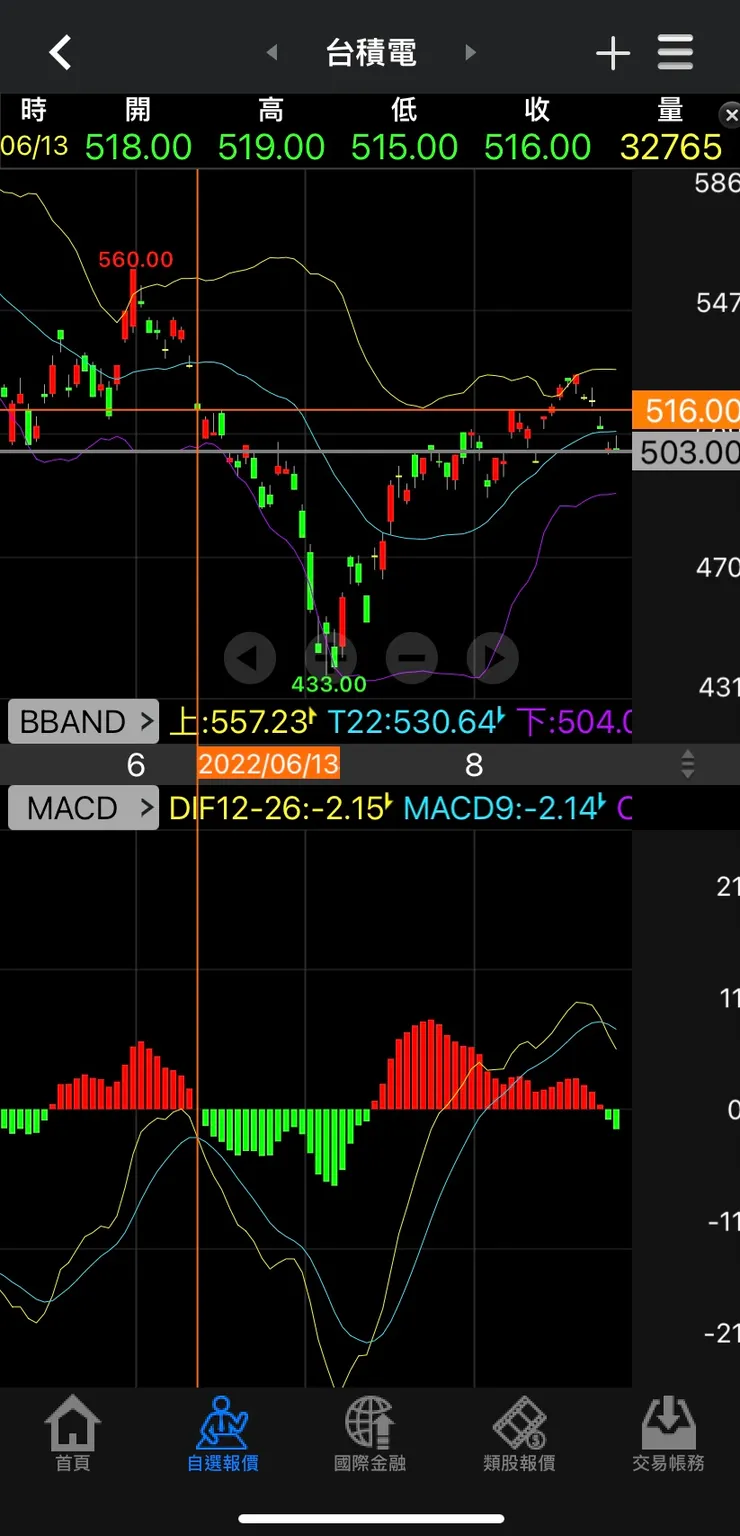740x1536 pixels.
Task: Tap the month 6 label on date axis
Action: coord(136,765)
